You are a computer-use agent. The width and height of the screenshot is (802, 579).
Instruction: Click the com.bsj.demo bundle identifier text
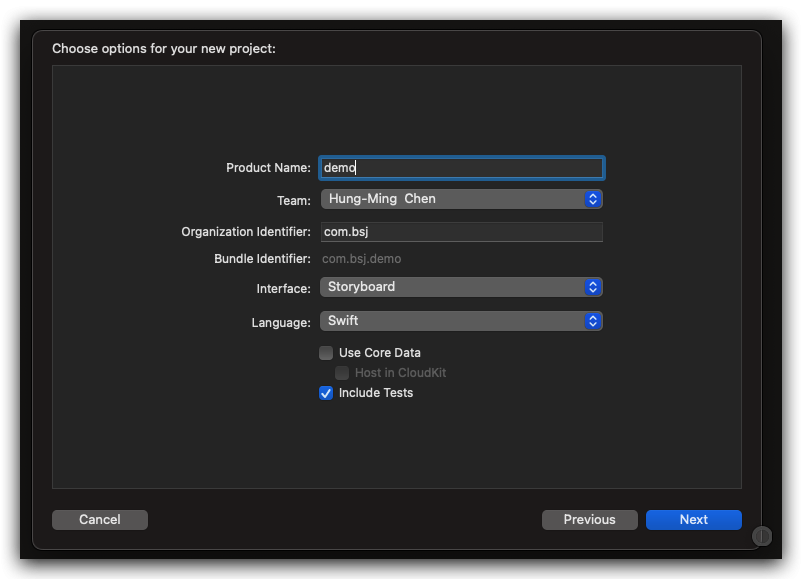click(362, 259)
